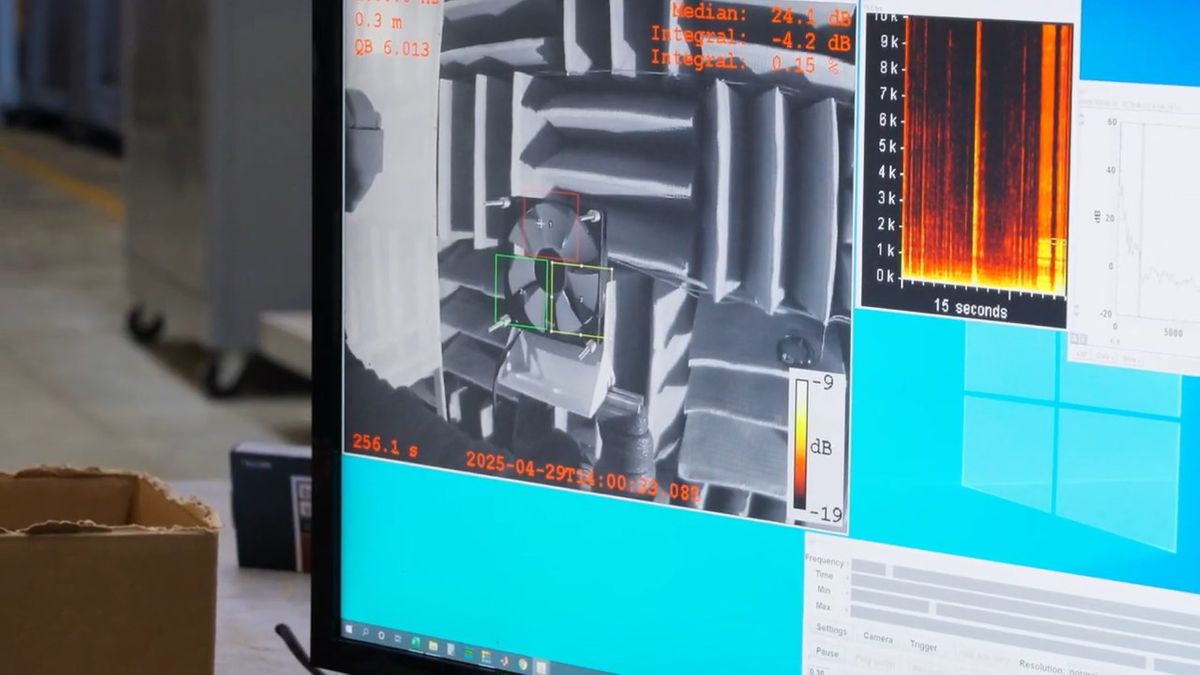Switch to the Settings tab
This screenshot has width=1200, height=675.
(x=832, y=629)
